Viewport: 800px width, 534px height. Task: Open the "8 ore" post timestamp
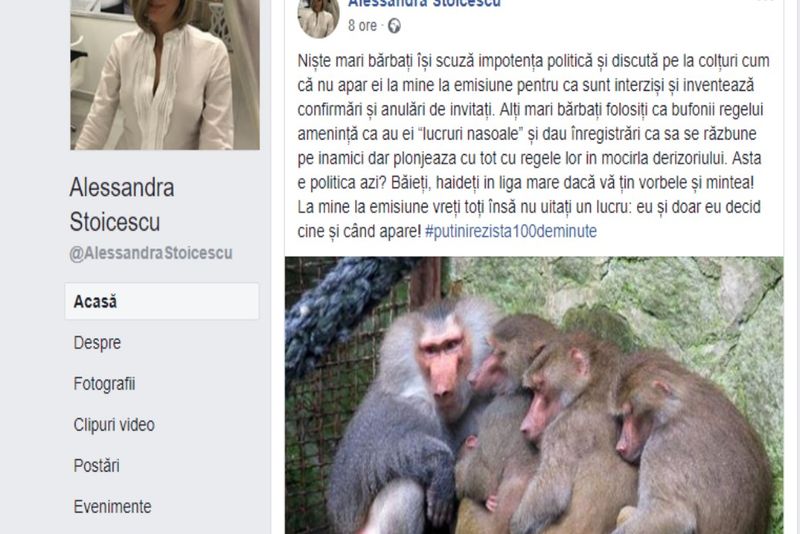tap(362, 26)
